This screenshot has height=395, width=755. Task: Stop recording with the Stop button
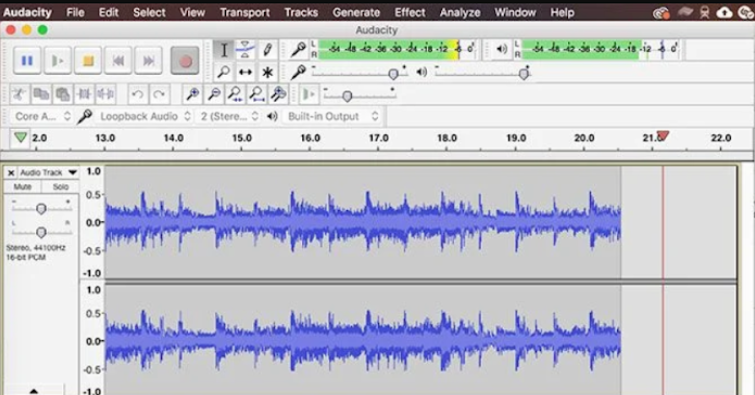coord(88,61)
